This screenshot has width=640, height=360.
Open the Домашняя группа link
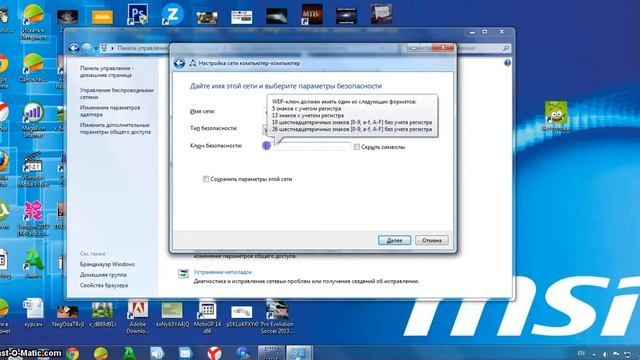(x=103, y=275)
